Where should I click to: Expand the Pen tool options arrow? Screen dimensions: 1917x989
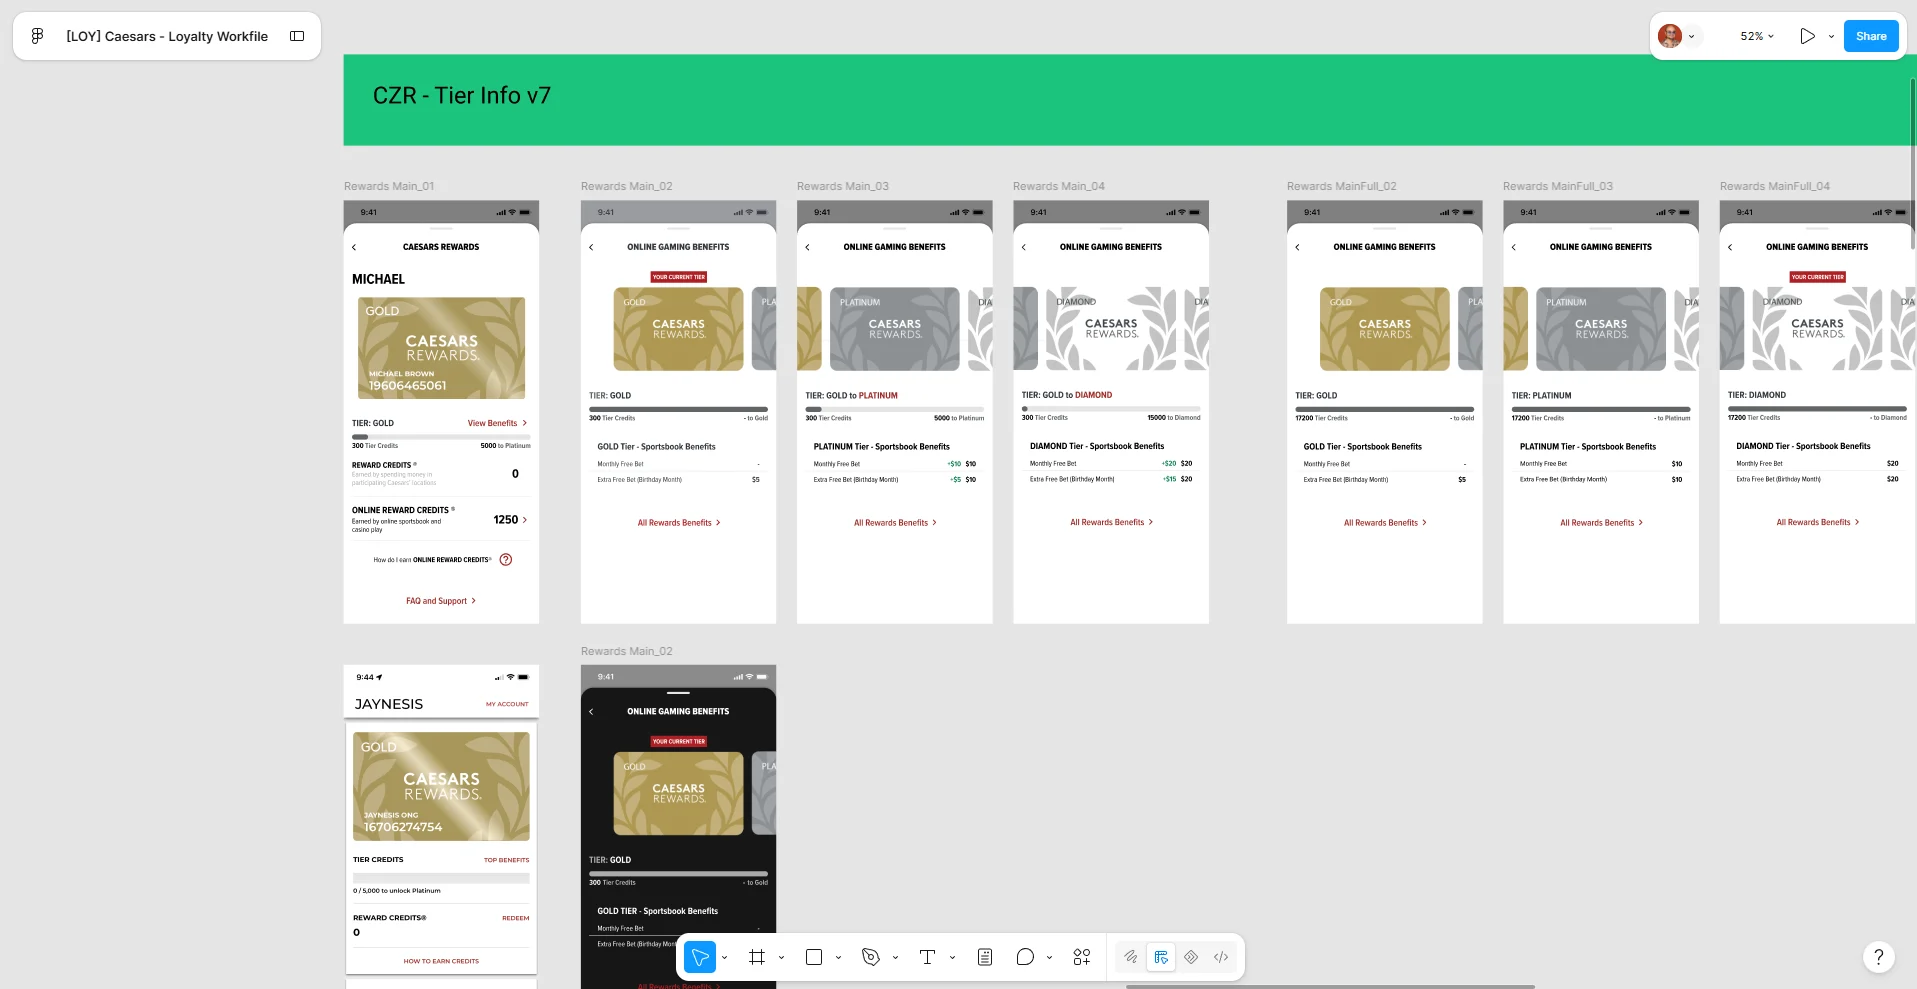[896, 957]
